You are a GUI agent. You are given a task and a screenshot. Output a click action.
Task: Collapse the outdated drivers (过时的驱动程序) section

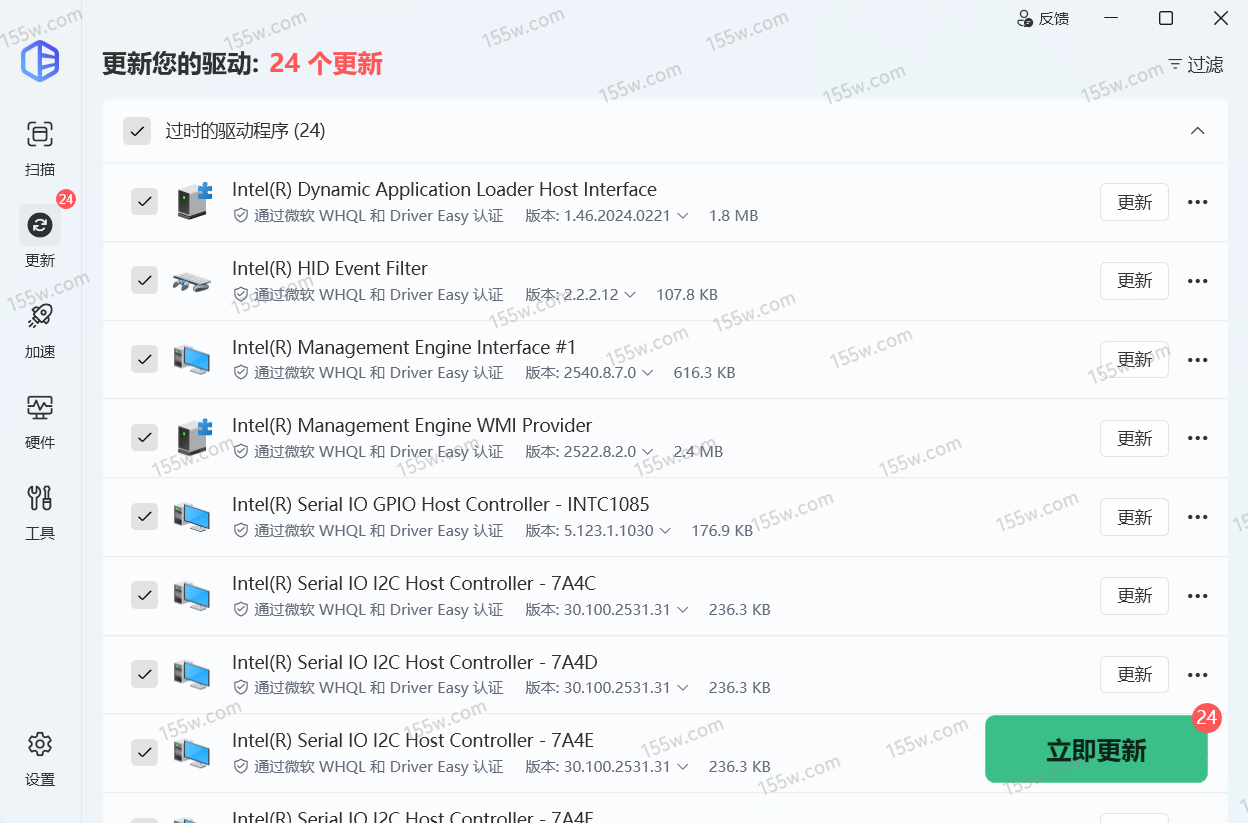(1197, 131)
